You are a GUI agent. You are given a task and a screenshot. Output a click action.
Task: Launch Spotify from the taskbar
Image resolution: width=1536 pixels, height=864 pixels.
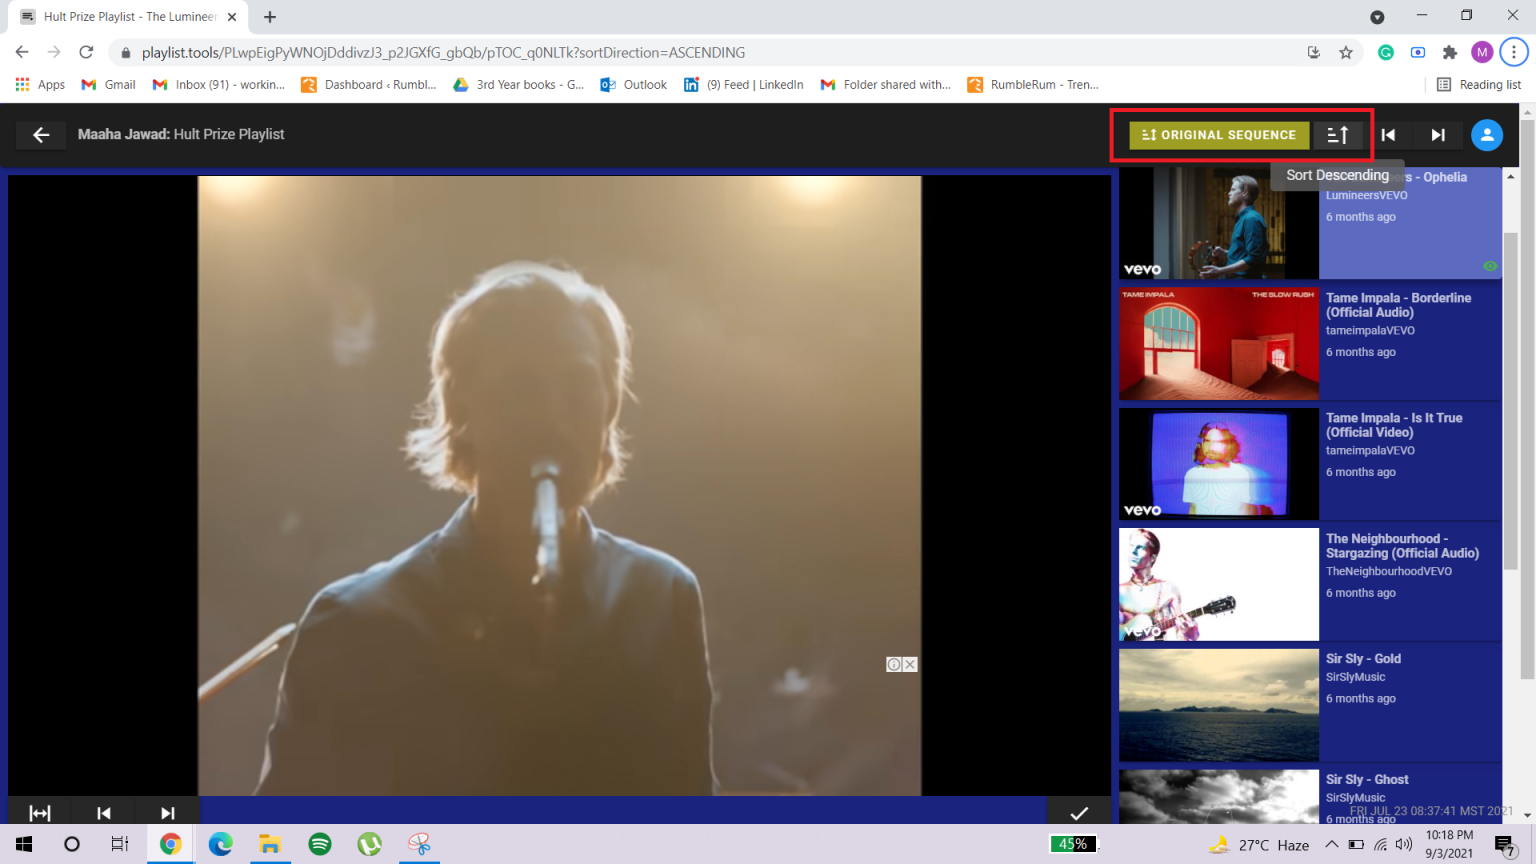[x=320, y=845]
